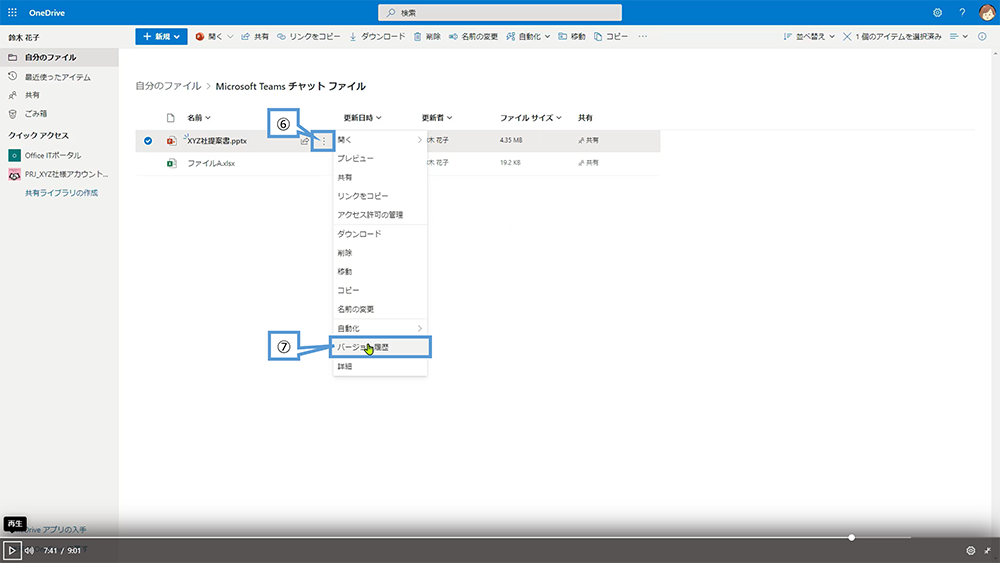Screen dimensions: 1000x563
Task: Expand the 自動化 submenu in context menu
Action: [379, 328]
